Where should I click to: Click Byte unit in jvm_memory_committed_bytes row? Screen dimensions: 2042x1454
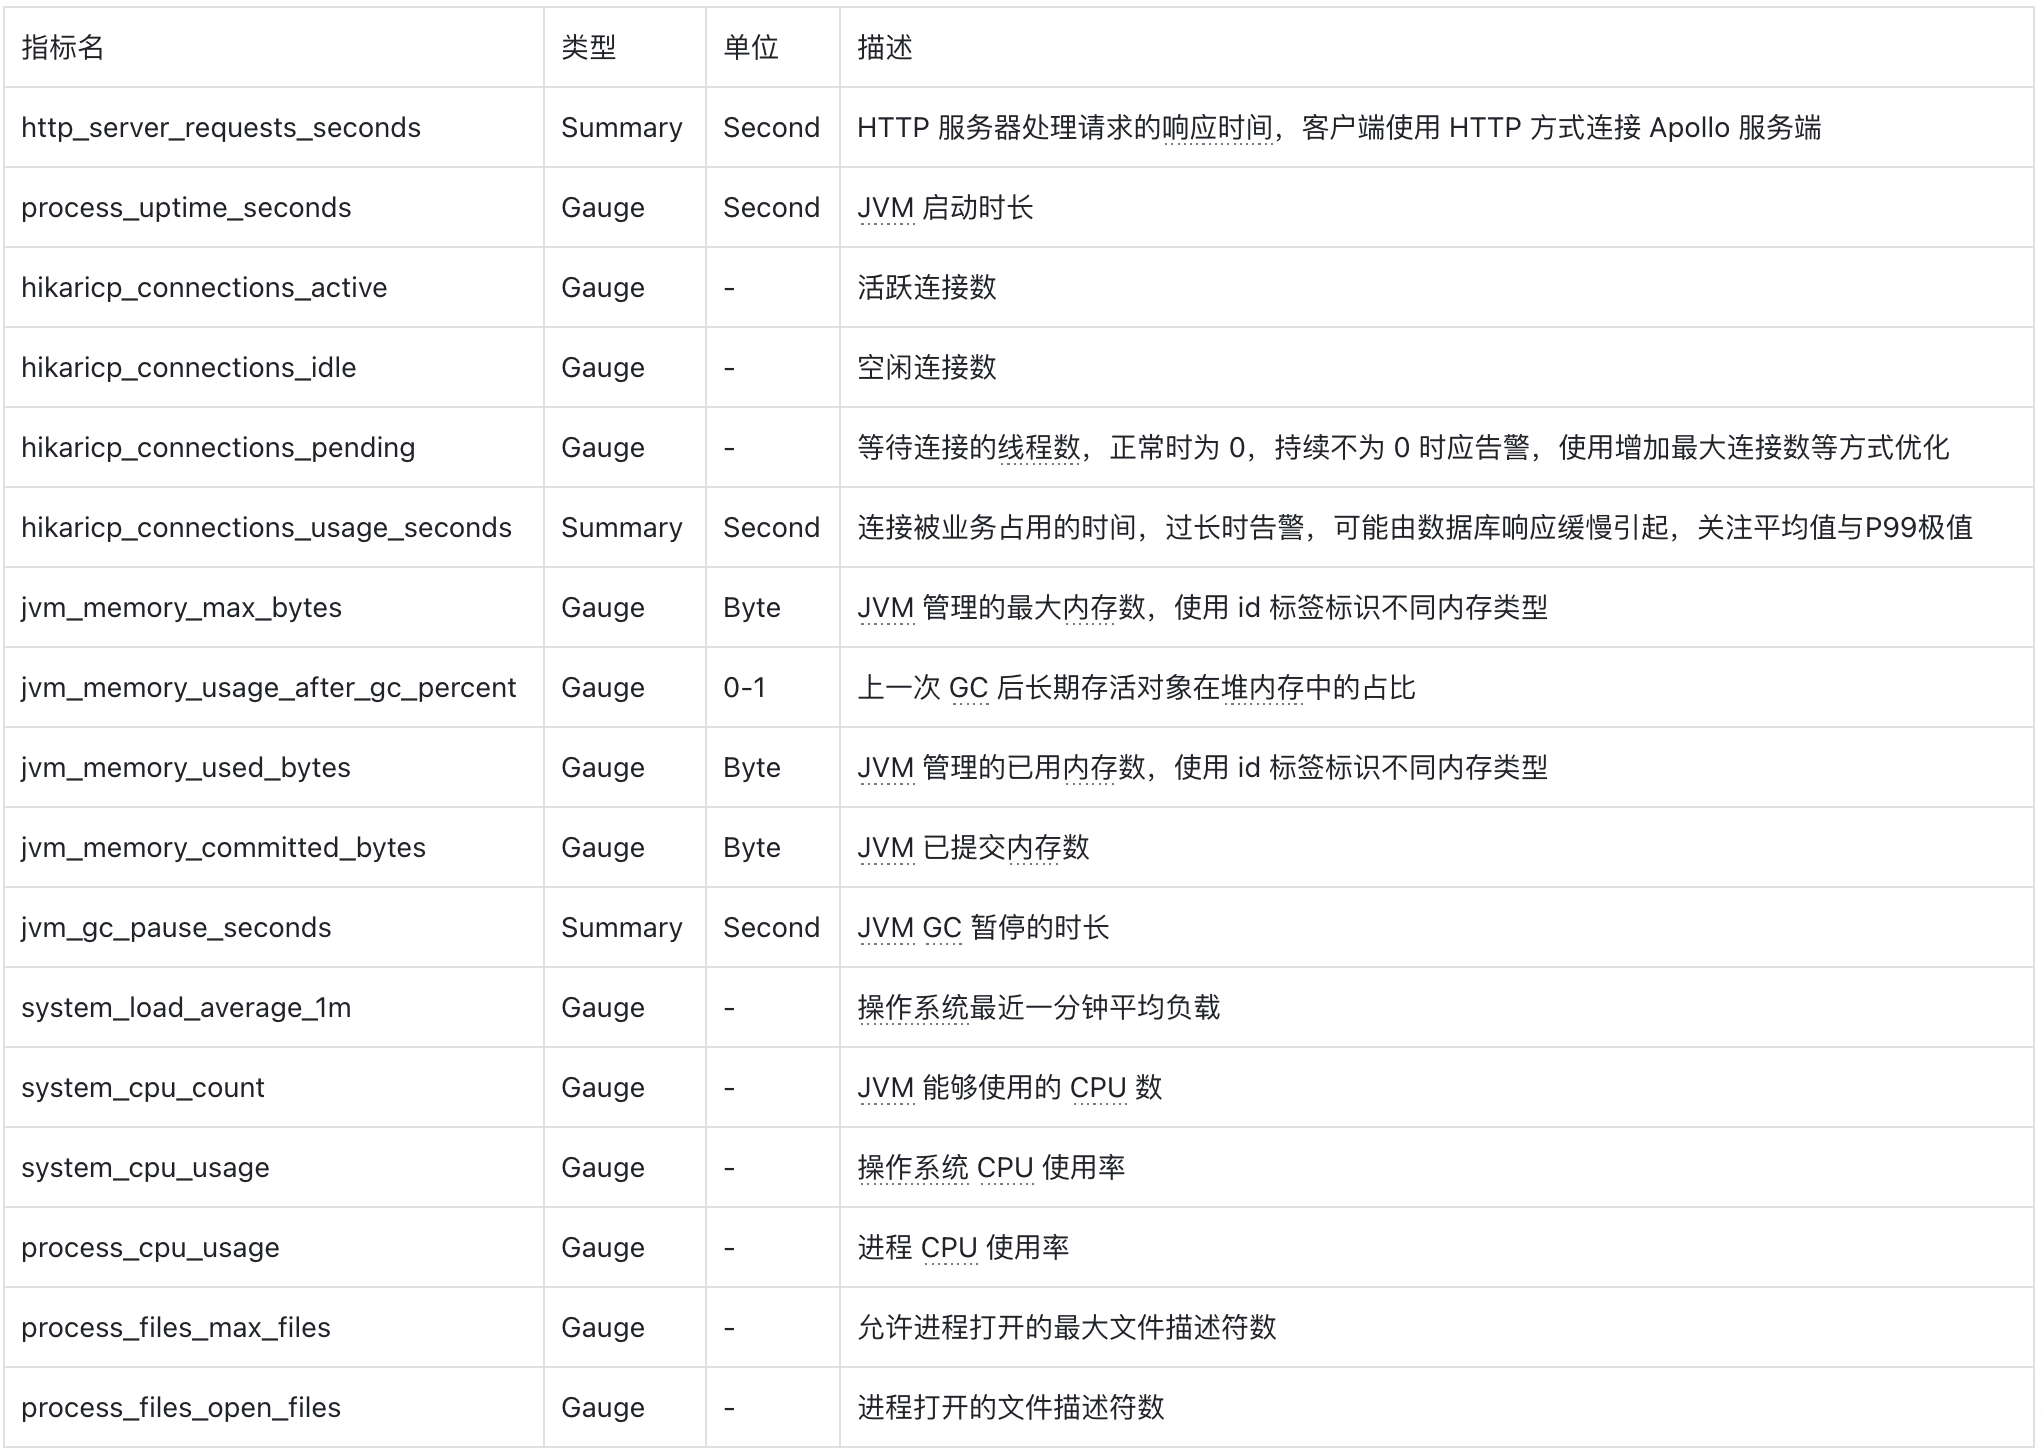[751, 848]
